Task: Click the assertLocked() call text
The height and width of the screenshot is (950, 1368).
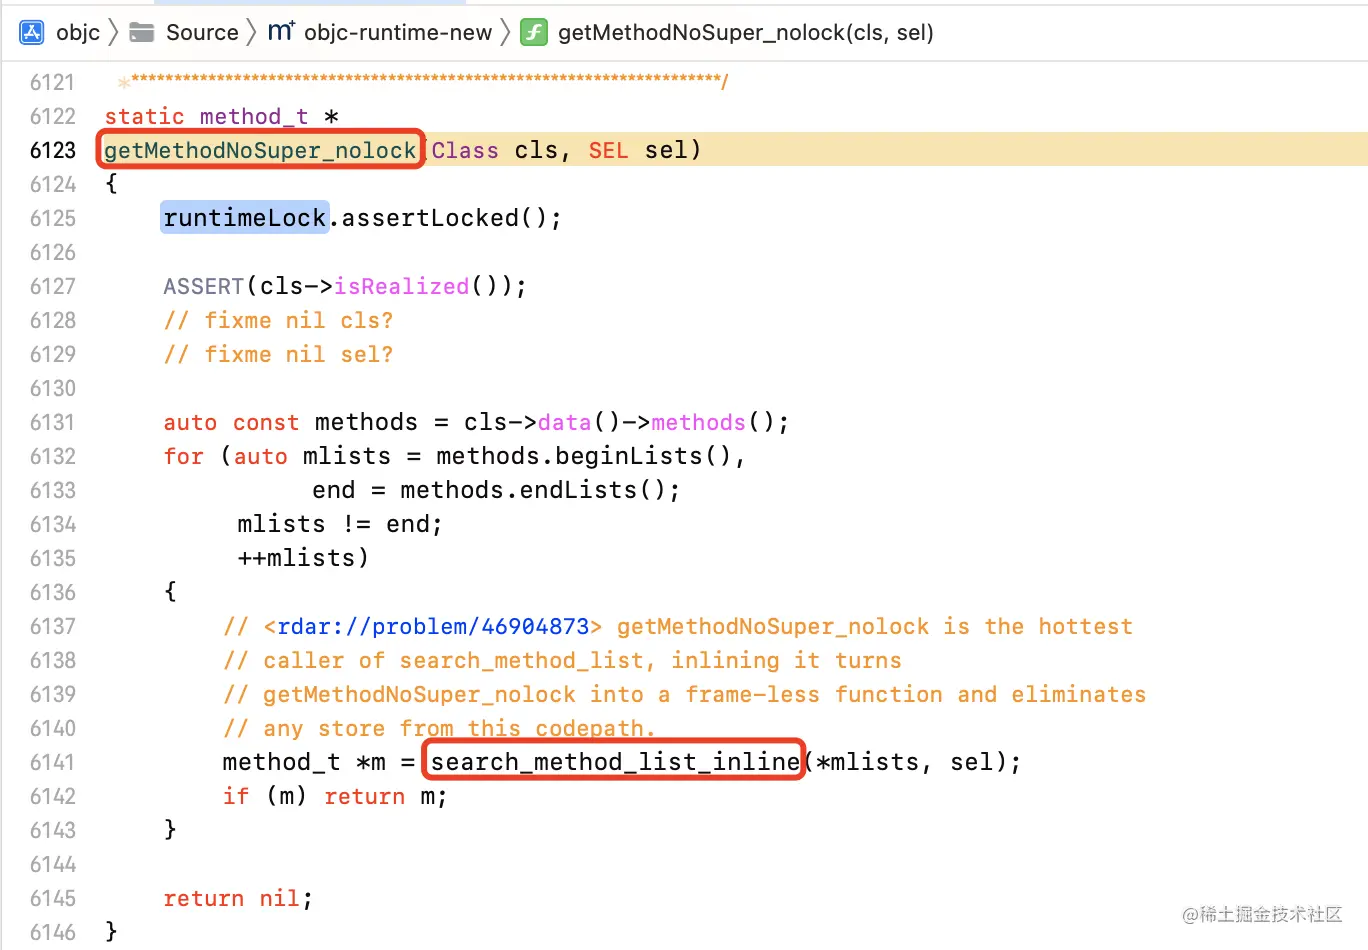Action: pos(452,218)
